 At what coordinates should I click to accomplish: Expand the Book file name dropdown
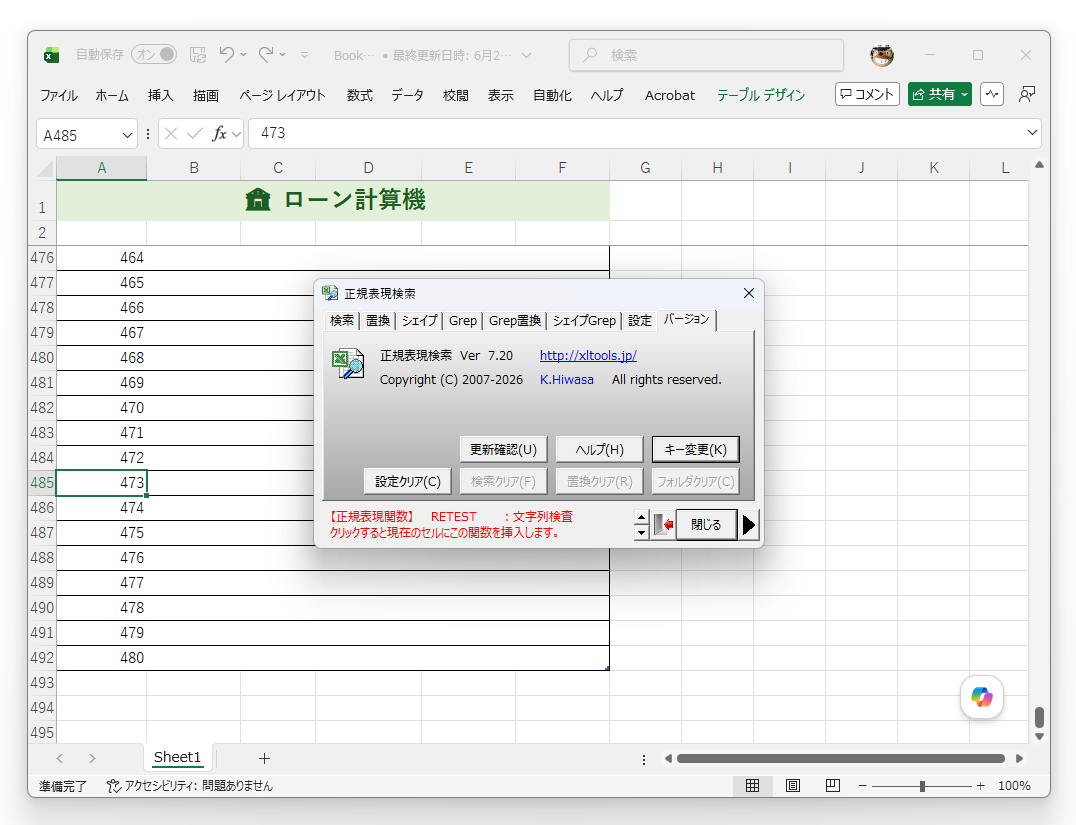[x=526, y=55]
